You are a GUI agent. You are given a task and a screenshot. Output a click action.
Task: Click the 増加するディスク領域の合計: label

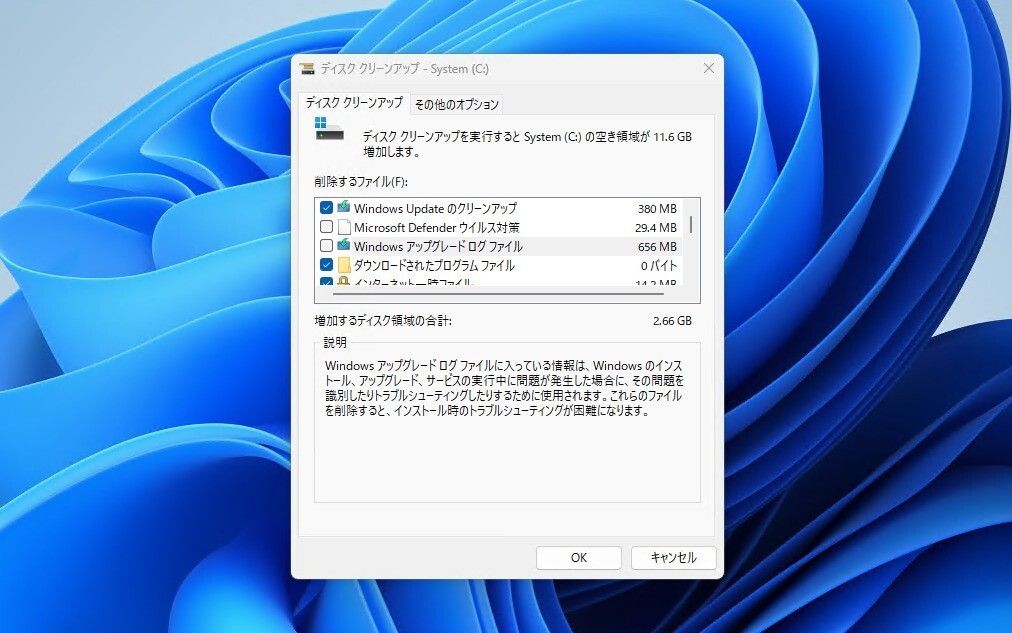tap(383, 320)
